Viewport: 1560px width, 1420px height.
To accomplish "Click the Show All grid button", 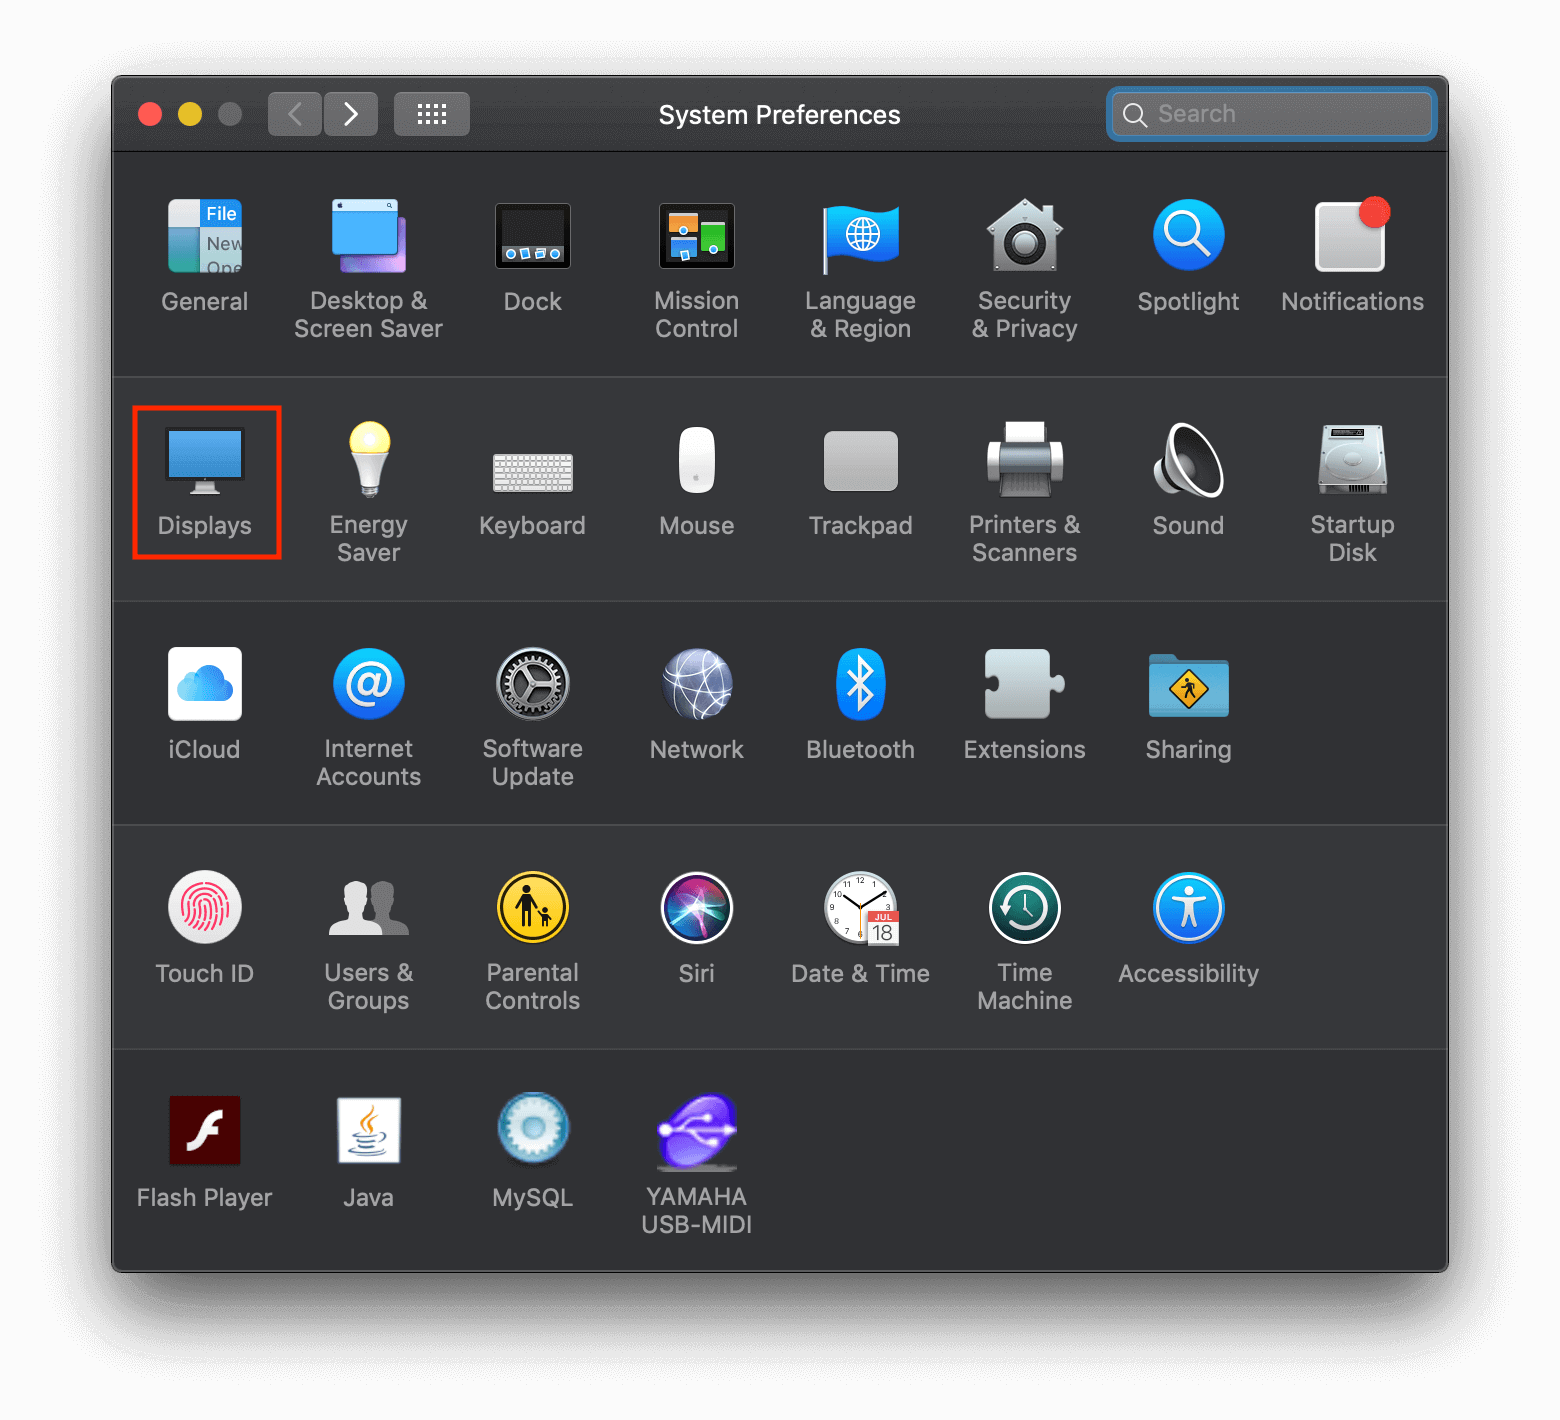I will pyautogui.click(x=432, y=114).
